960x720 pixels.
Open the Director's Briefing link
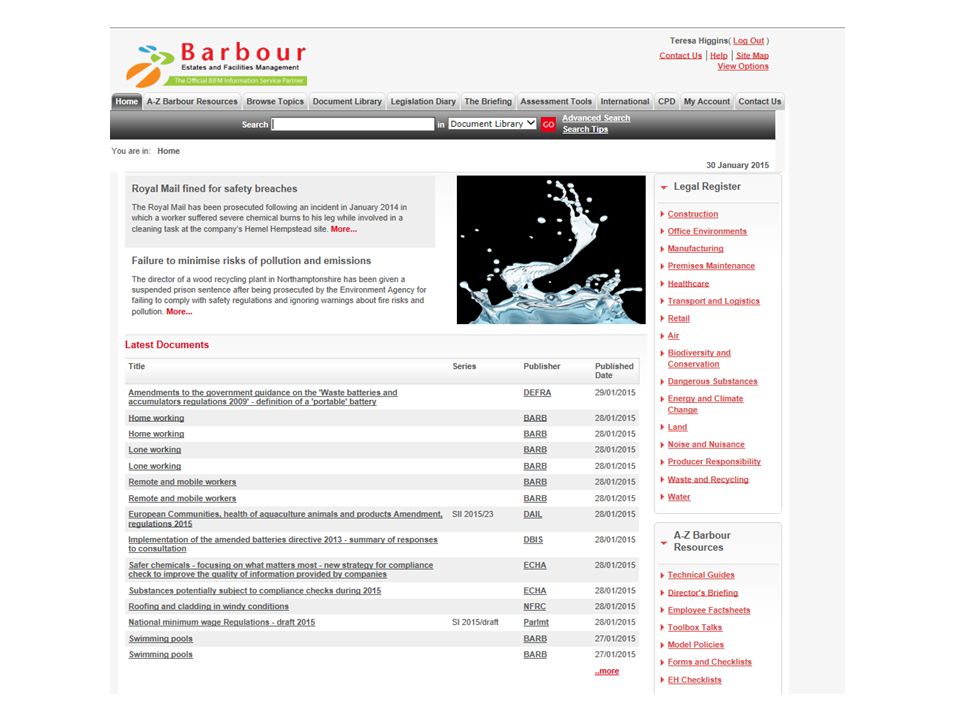click(703, 593)
